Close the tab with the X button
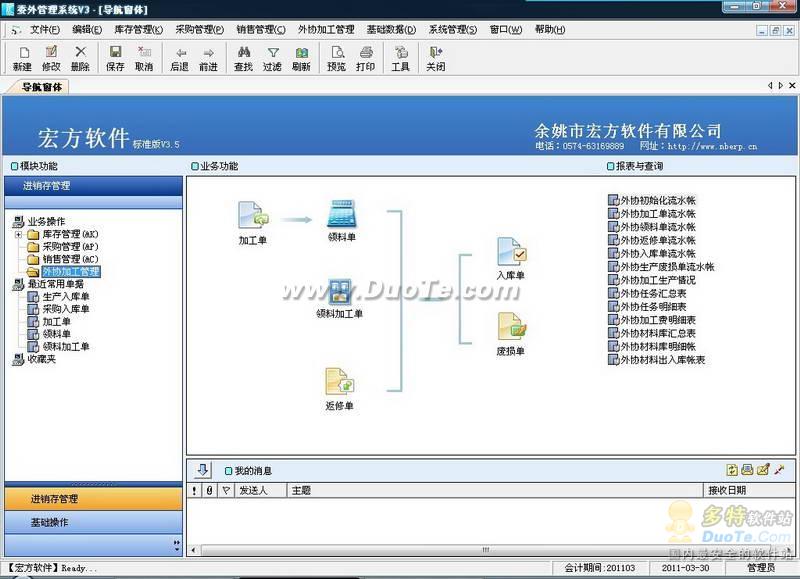800x579 pixels. pos(792,86)
